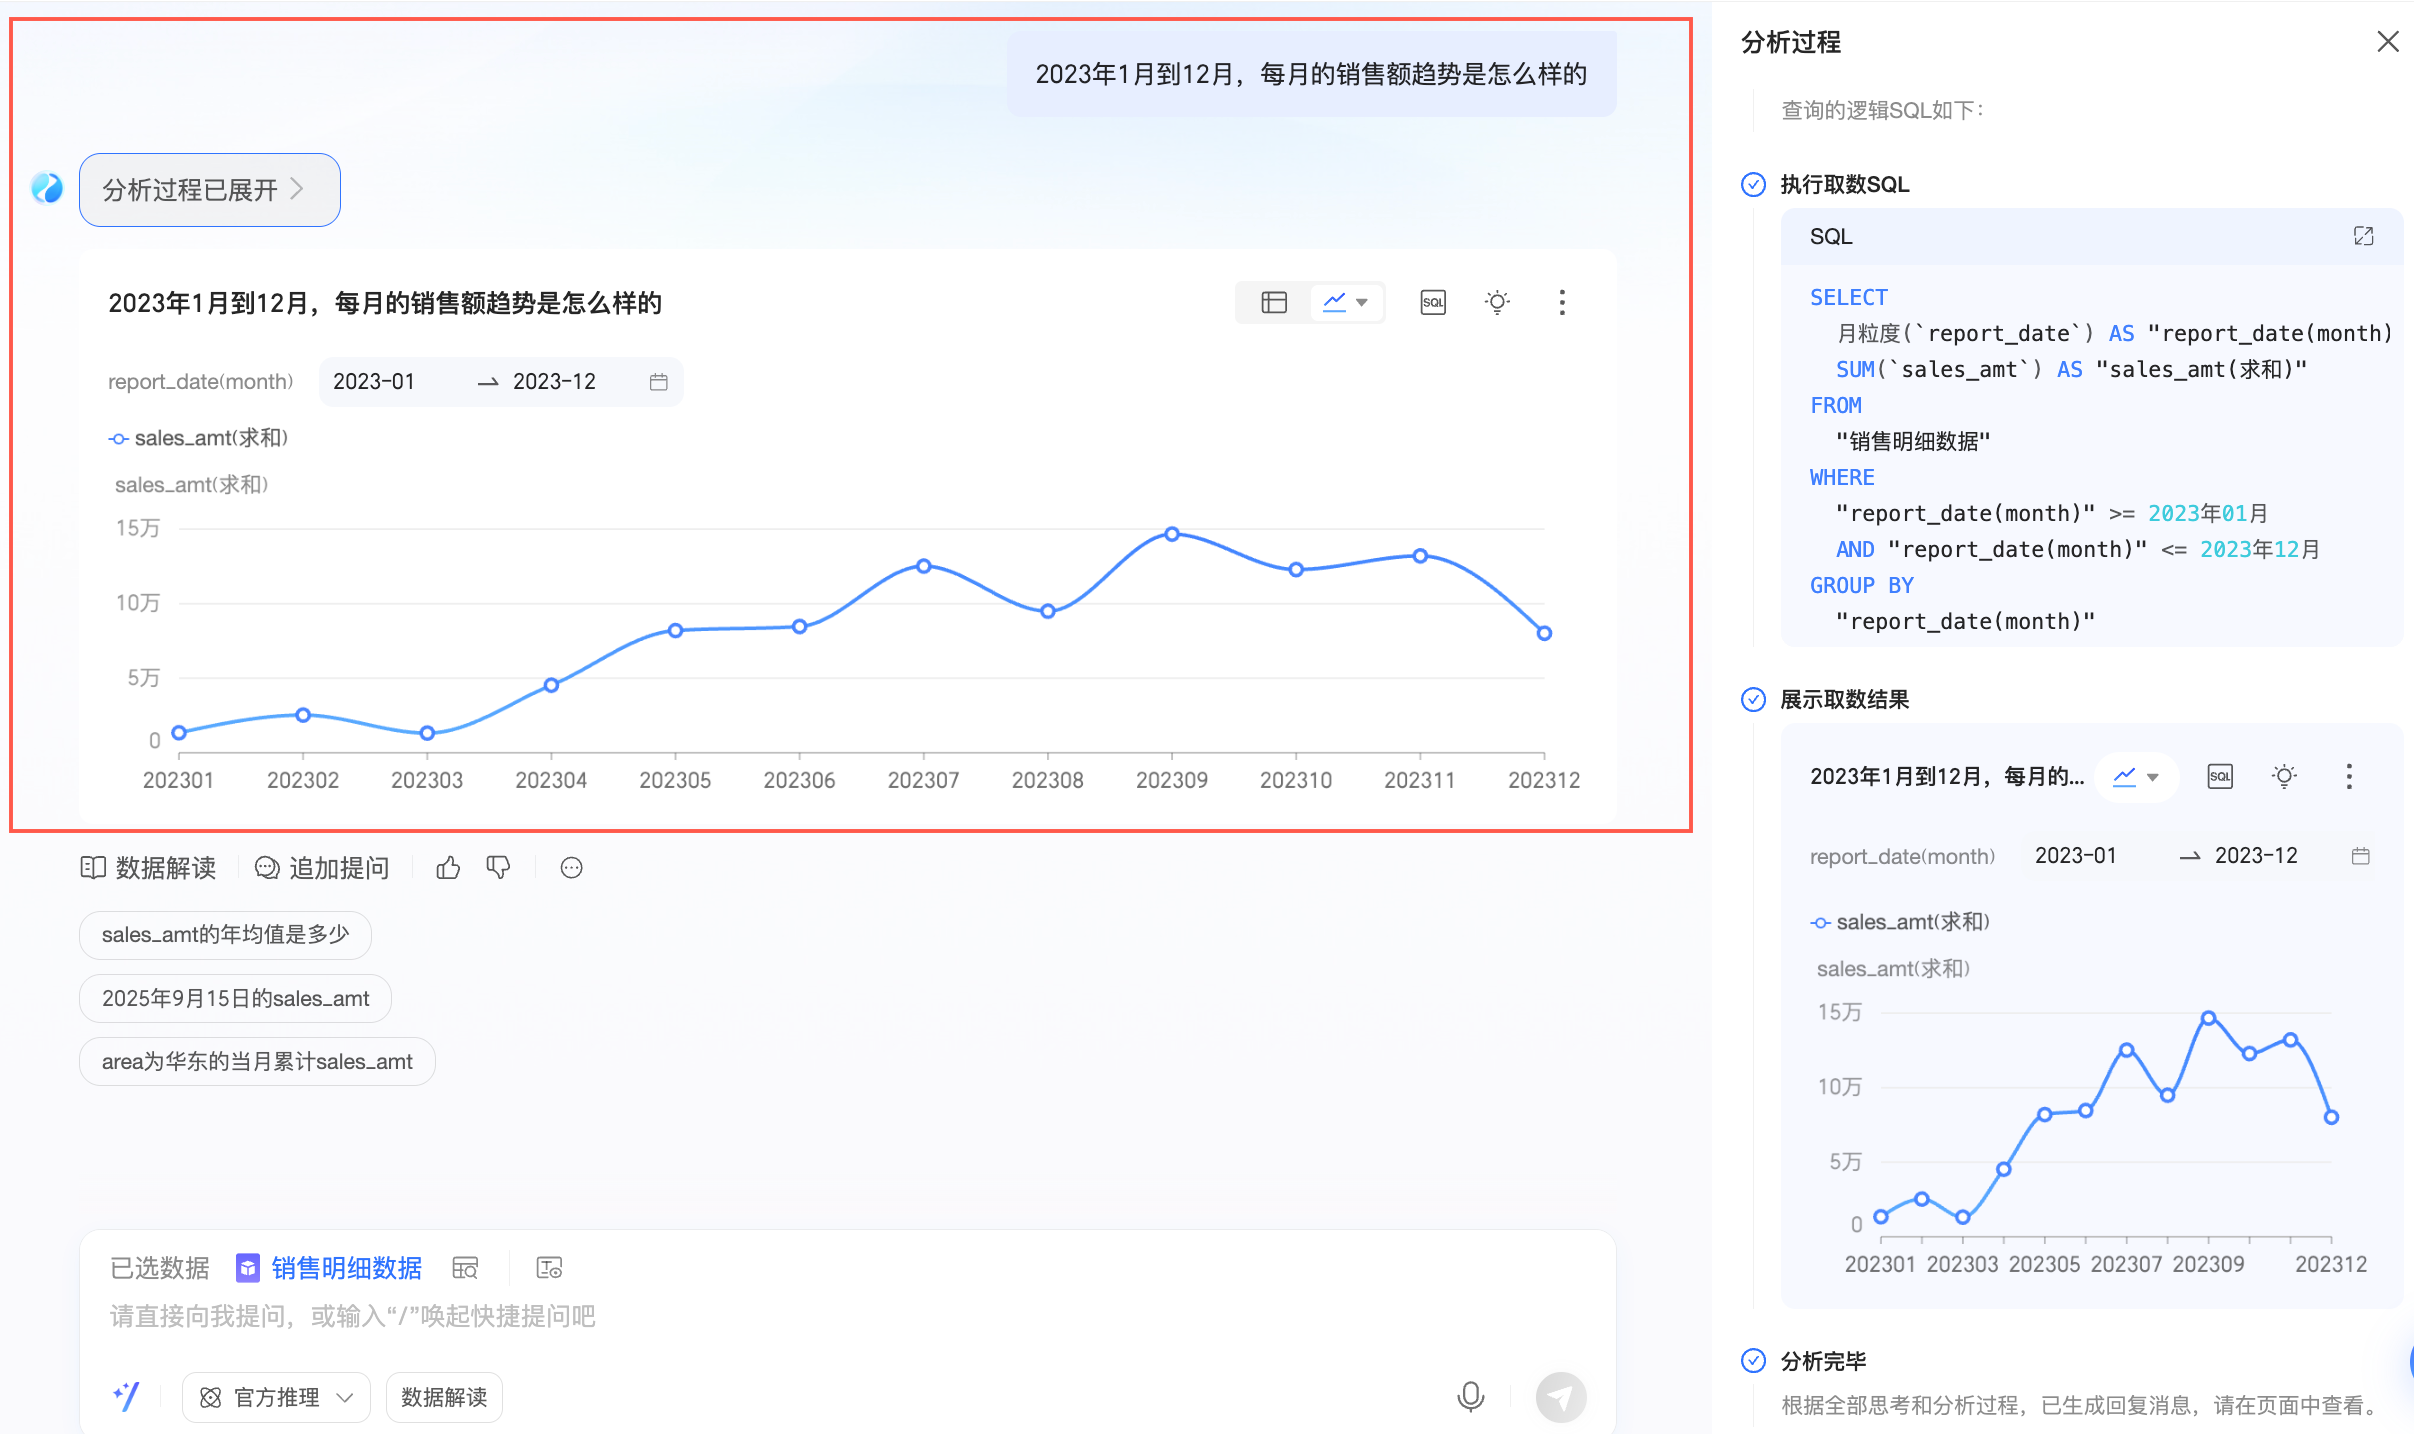Collapse the 分析过程已展开 expander
The height and width of the screenshot is (1434, 2414).
209,190
